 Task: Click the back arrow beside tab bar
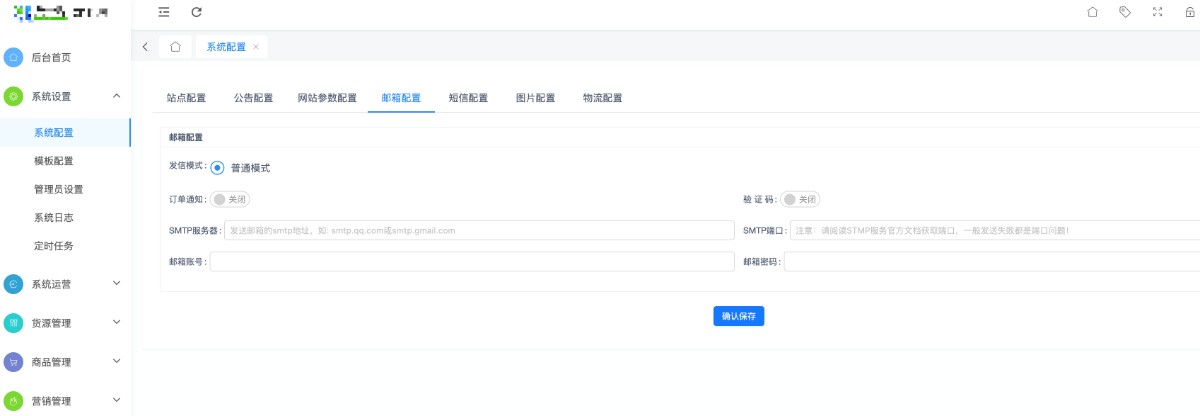pyautogui.click(x=146, y=47)
